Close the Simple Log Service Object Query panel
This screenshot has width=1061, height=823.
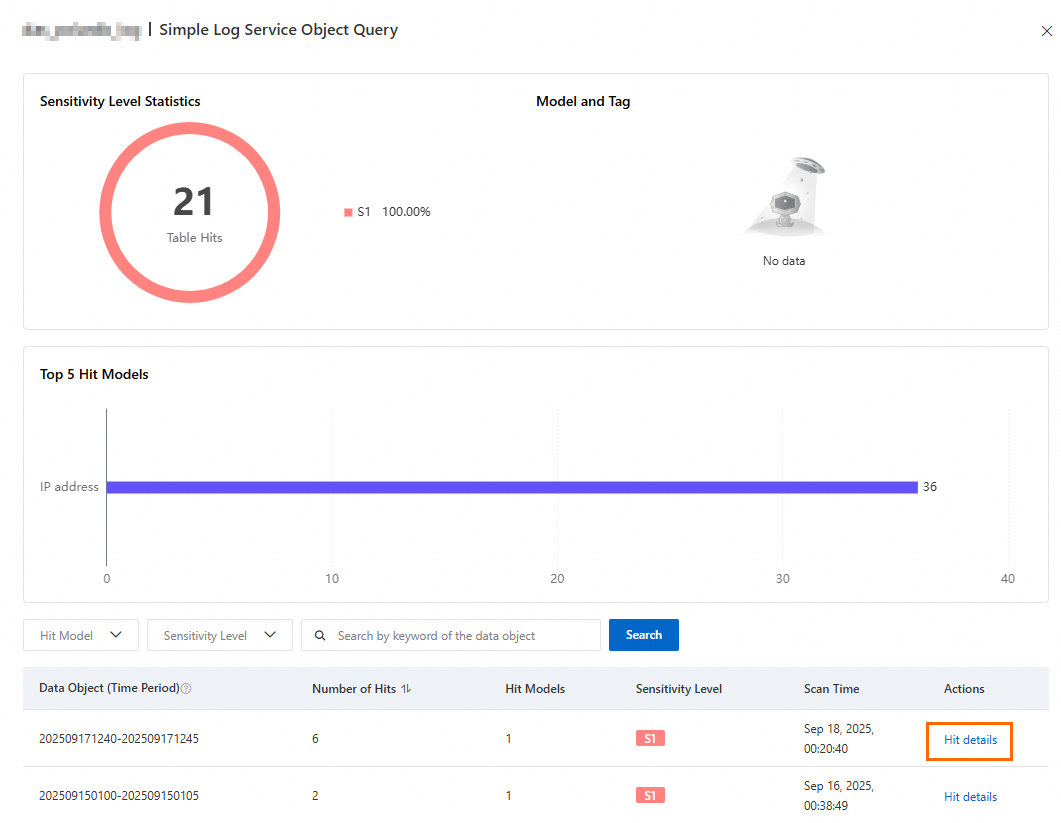point(1046,32)
